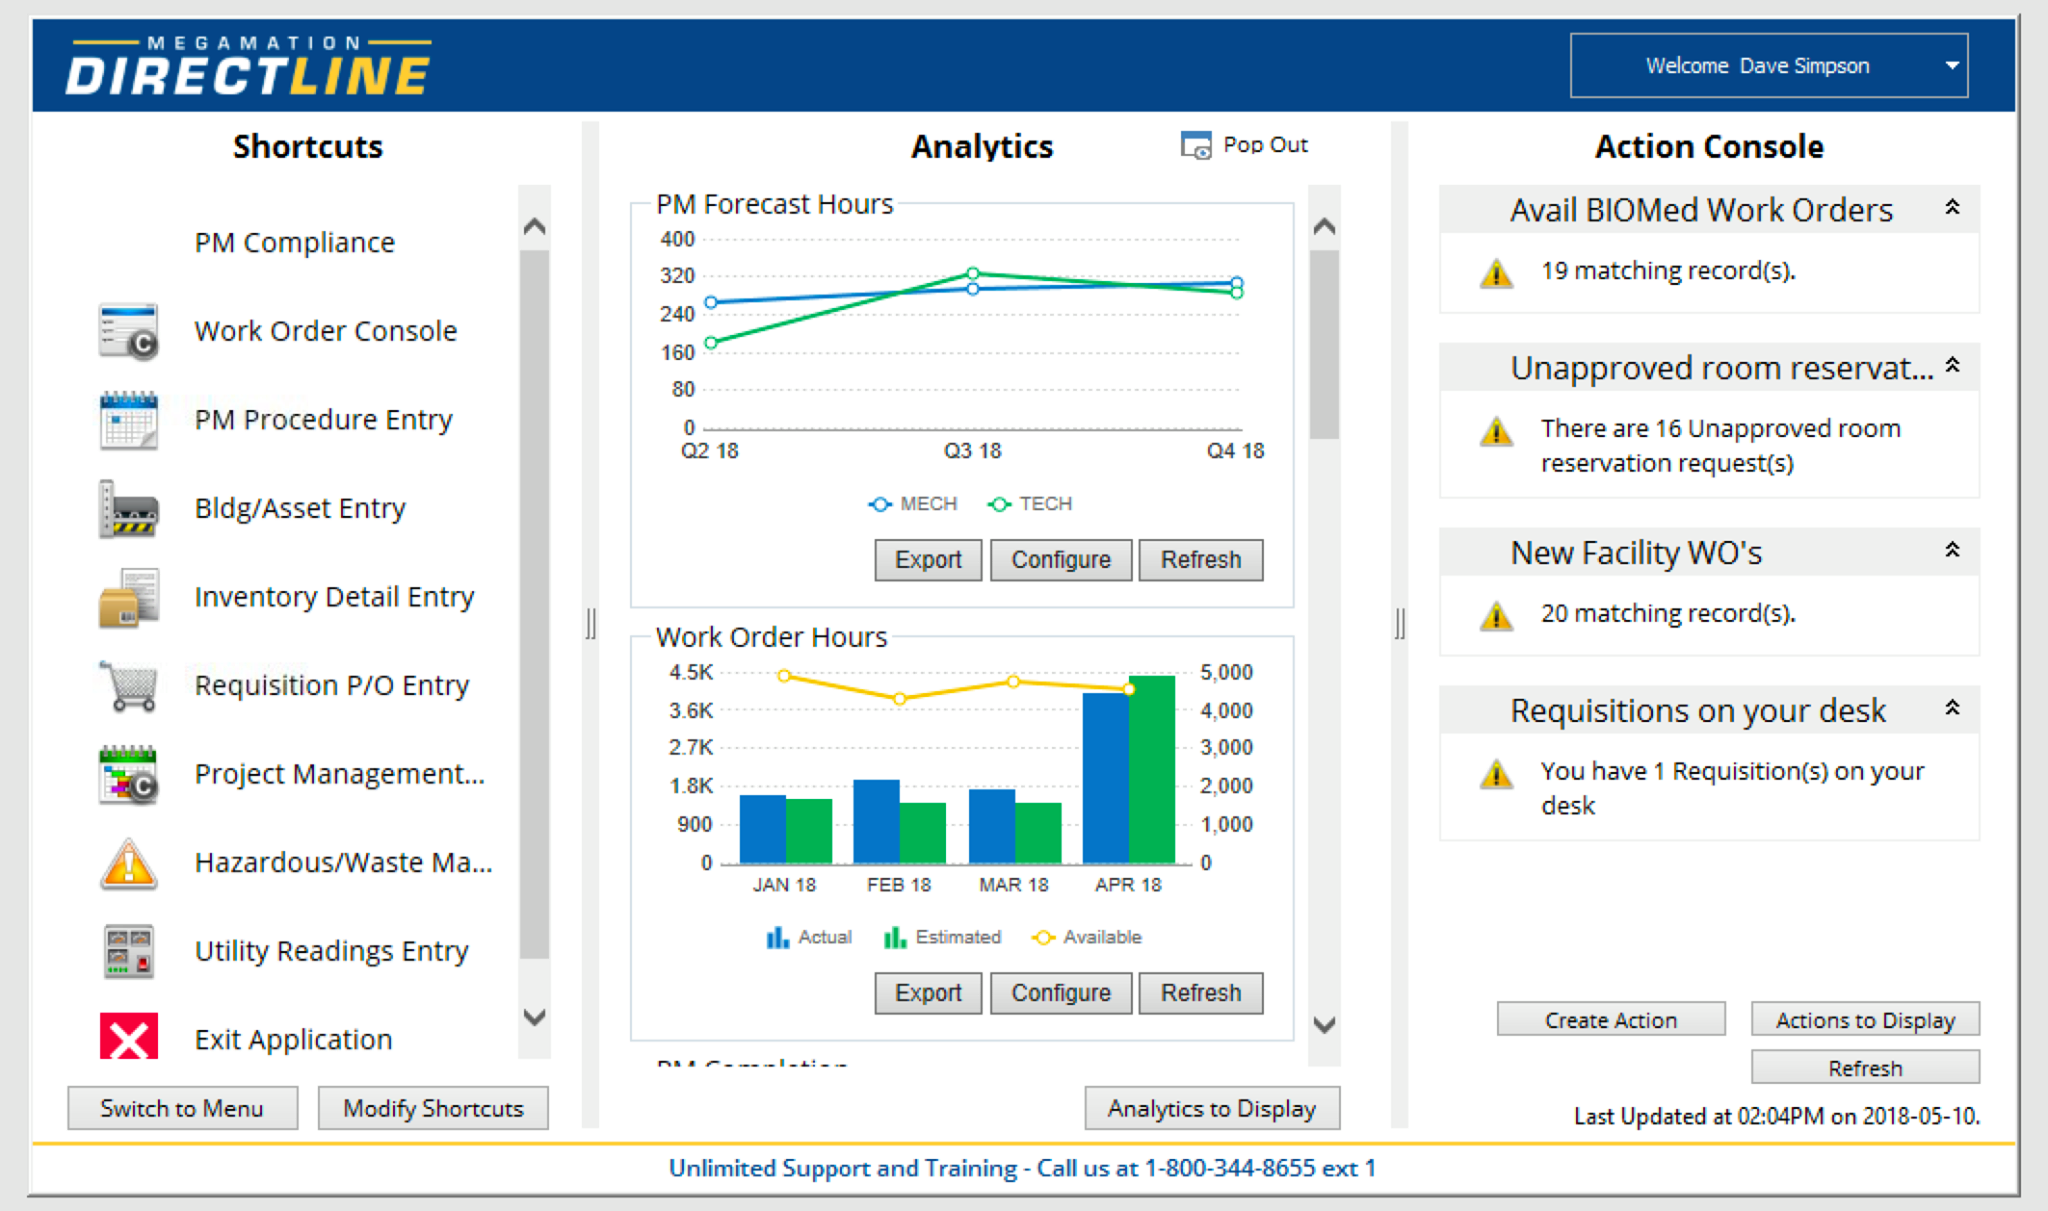Viewport: 2048px width, 1211px height.
Task: Click Switch to Menu
Action: click(x=181, y=1107)
